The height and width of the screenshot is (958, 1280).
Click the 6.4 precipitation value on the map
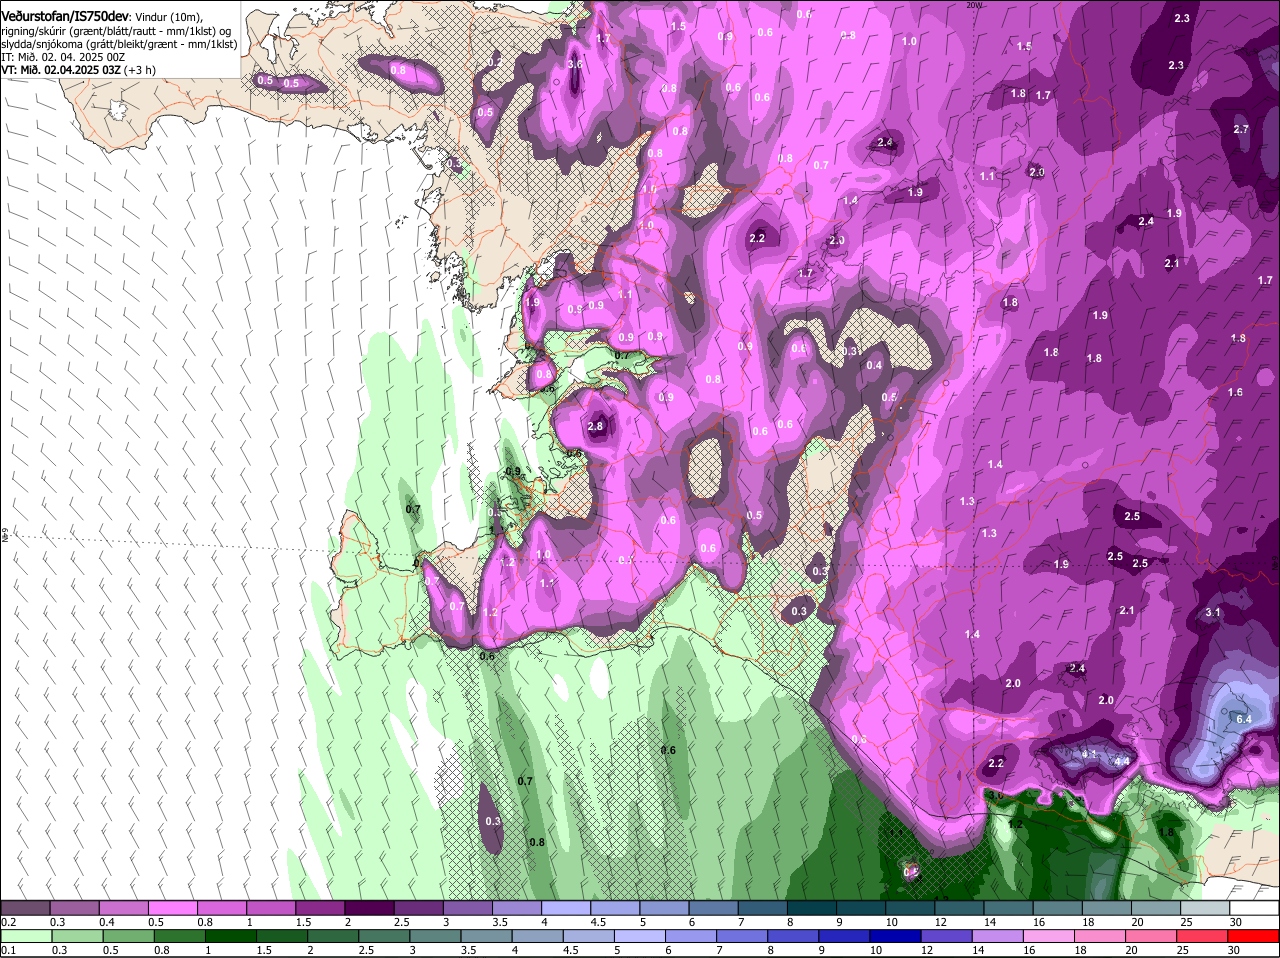[1244, 719]
